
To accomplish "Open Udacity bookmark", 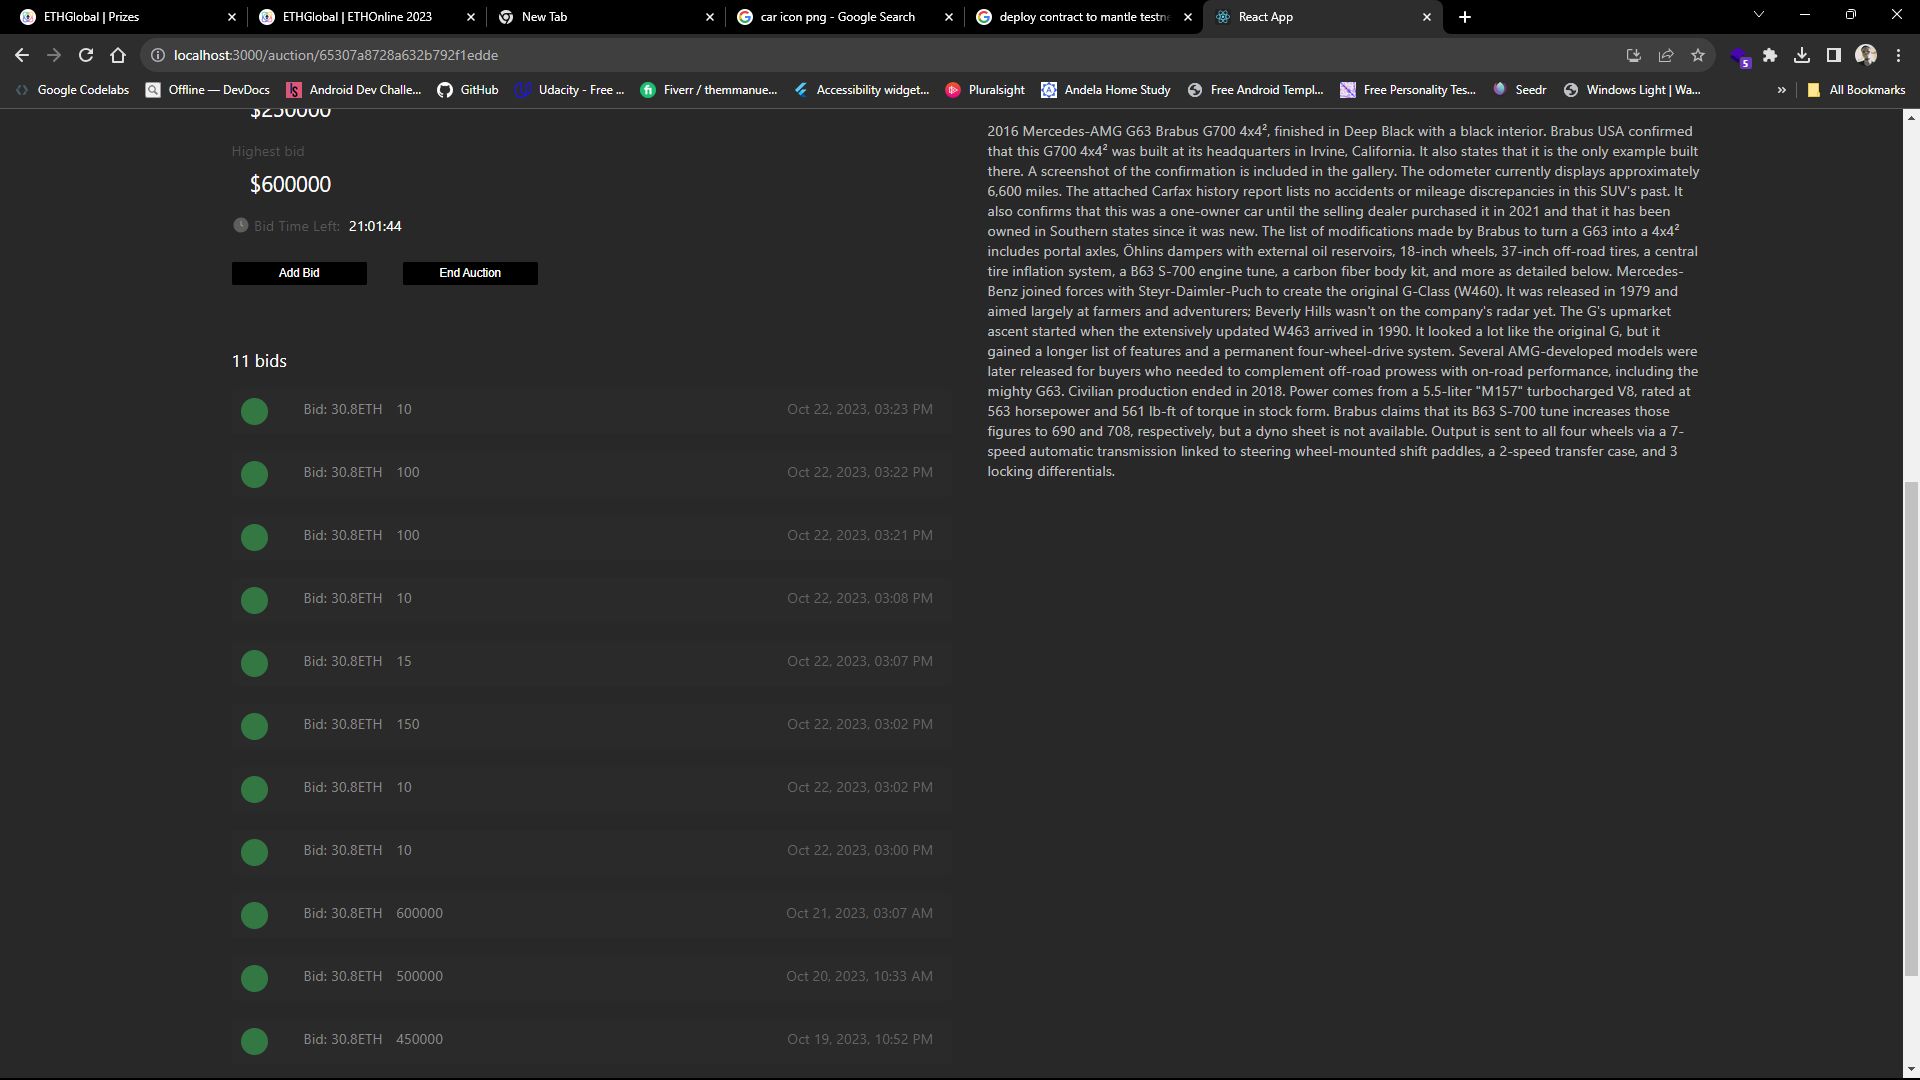I will point(569,90).
